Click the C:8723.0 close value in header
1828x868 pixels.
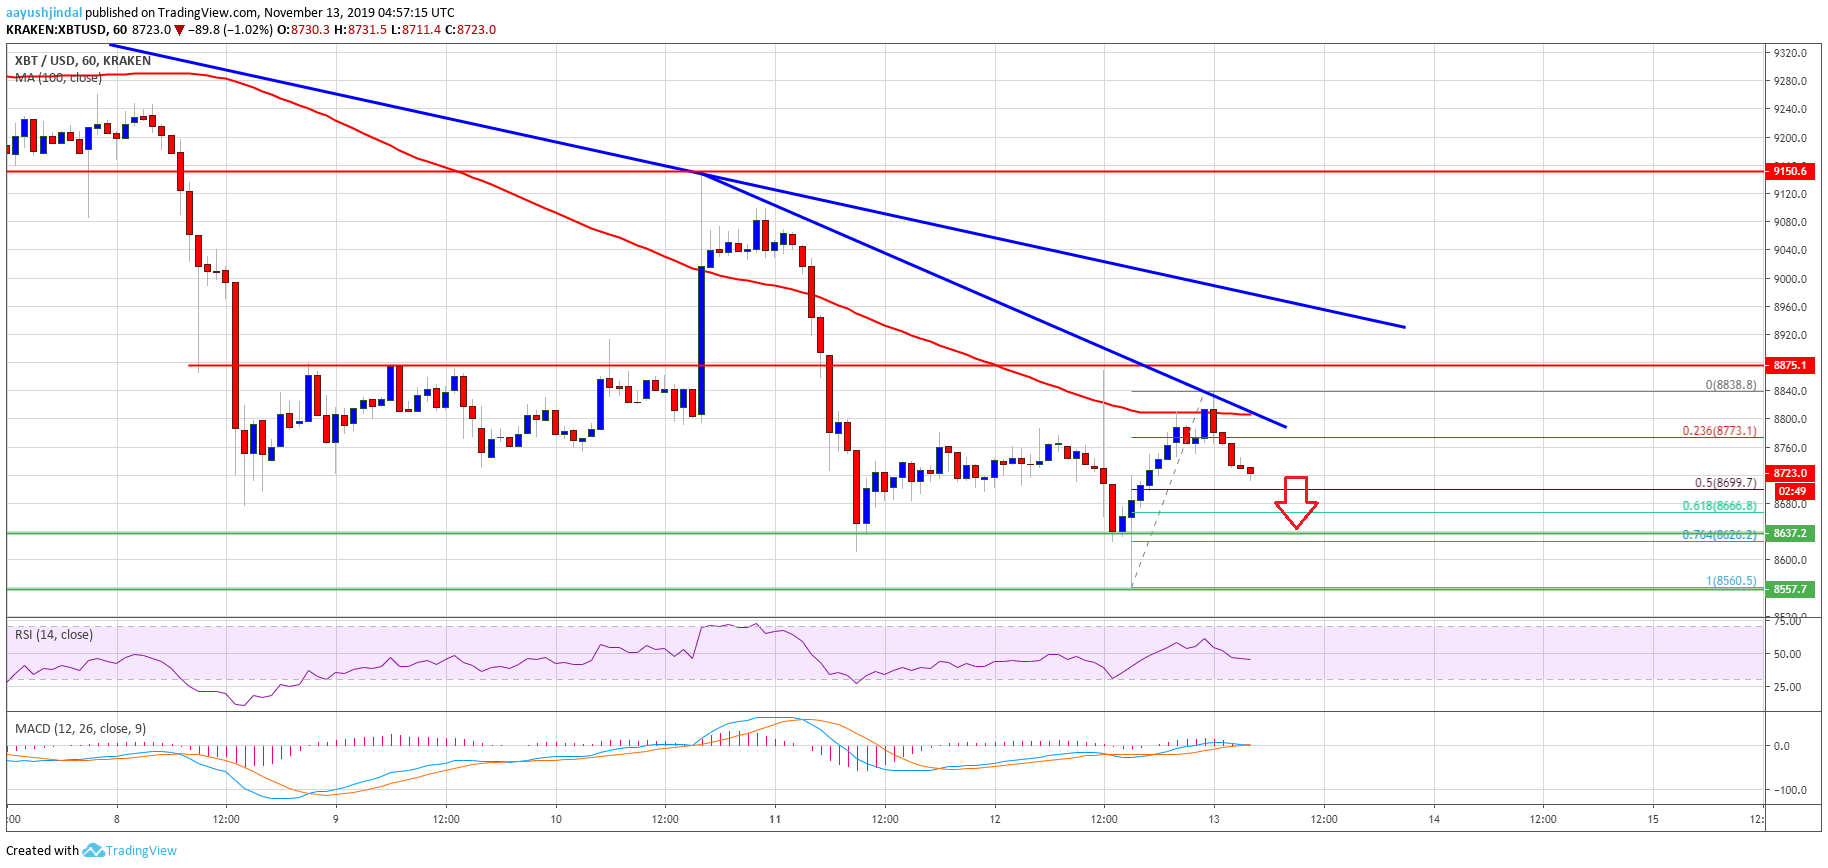[470, 30]
